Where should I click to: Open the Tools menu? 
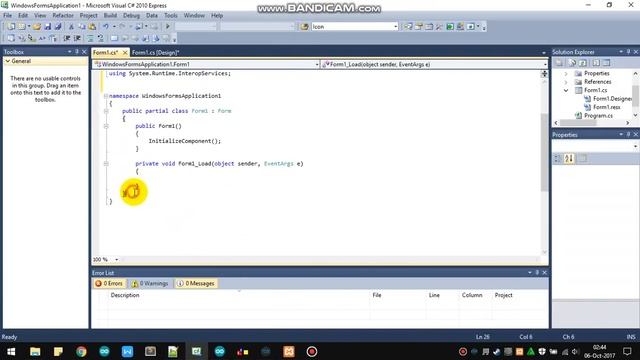coord(171,16)
